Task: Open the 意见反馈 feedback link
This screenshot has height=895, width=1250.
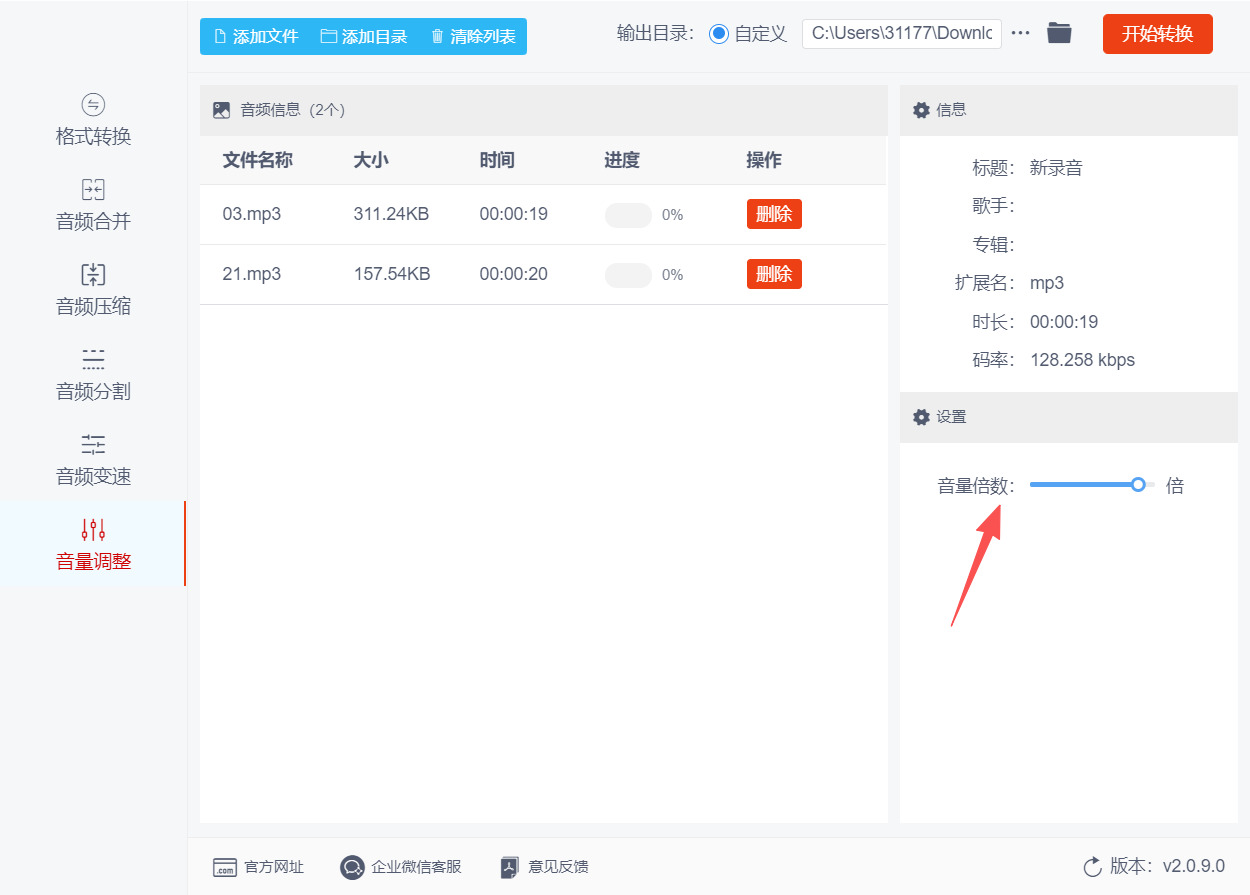Action: pyautogui.click(x=545, y=867)
